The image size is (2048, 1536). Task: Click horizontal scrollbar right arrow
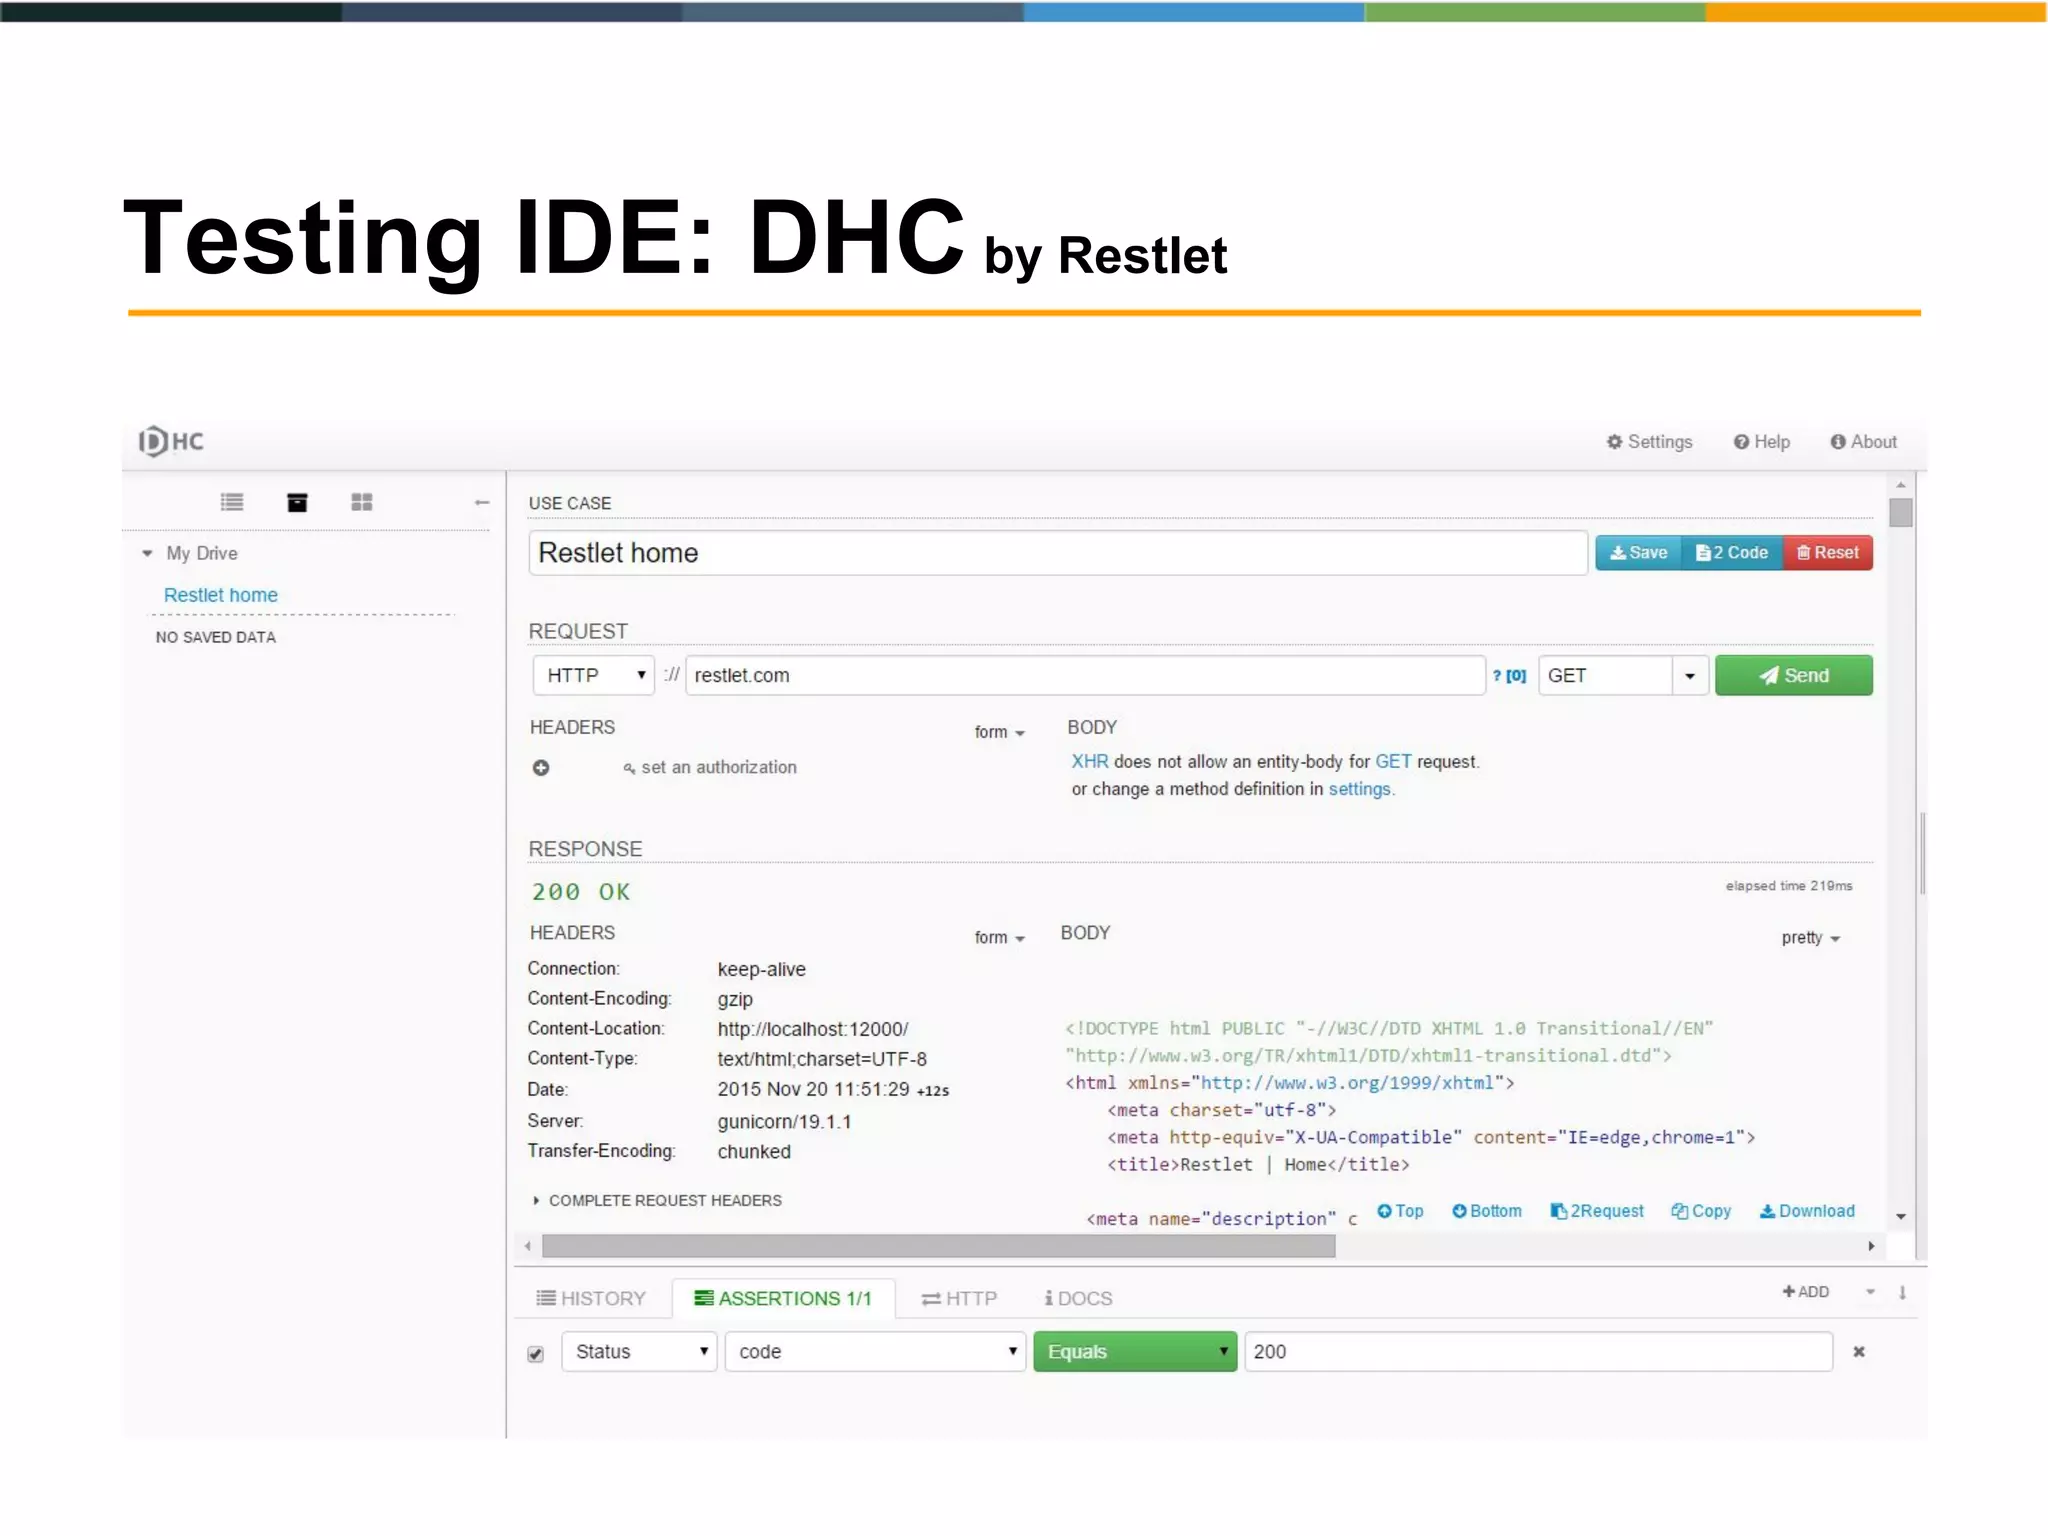point(1871,1246)
